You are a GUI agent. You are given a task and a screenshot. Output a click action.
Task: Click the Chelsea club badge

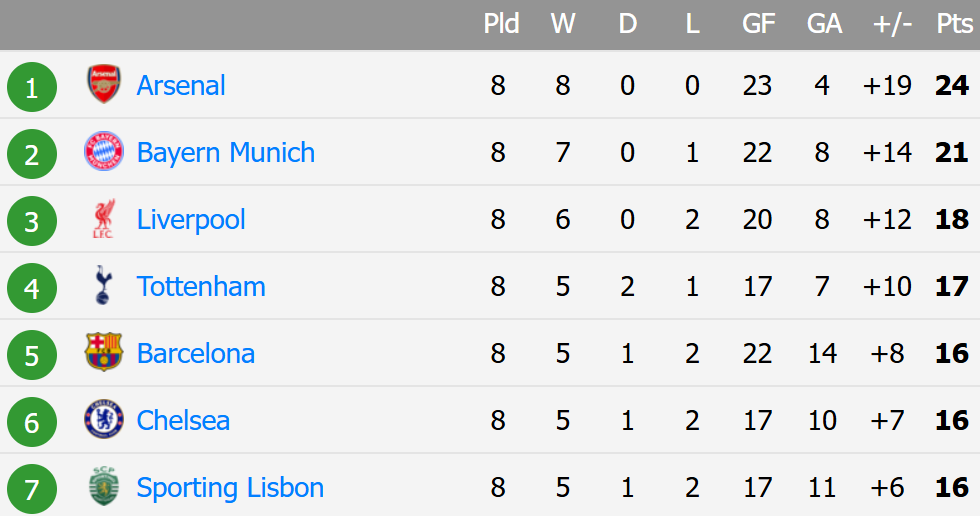[x=104, y=419]
